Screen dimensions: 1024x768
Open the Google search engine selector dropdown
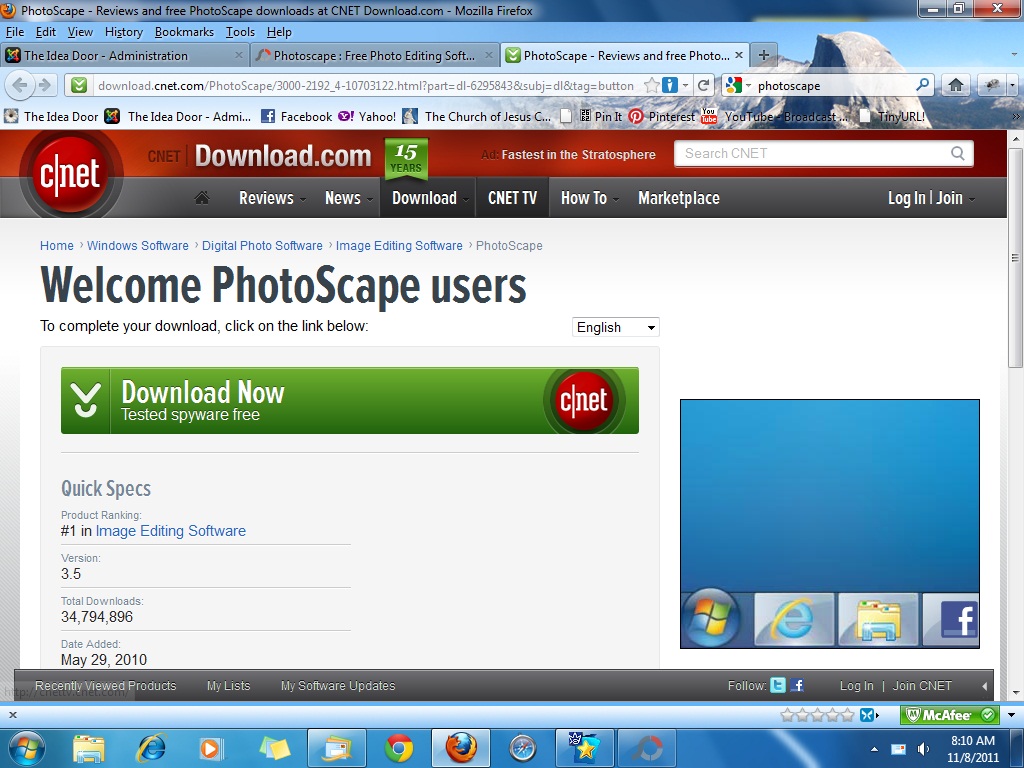tap(739, 86)
